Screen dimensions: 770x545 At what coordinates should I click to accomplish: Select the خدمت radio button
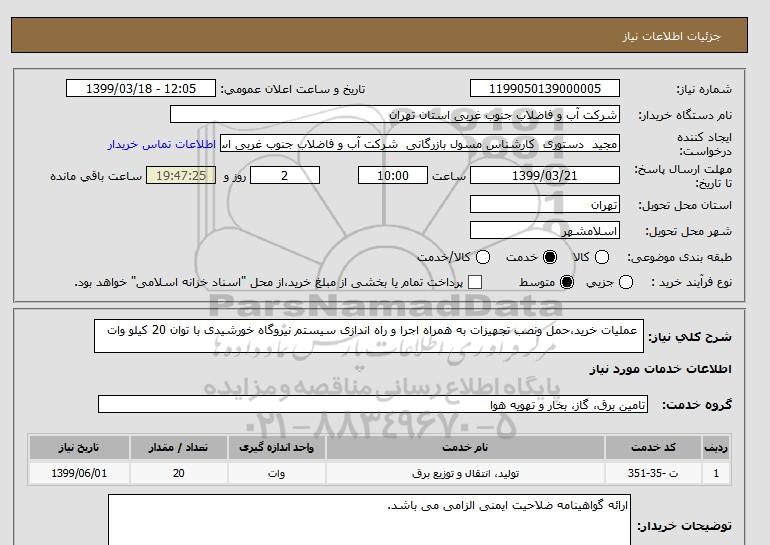point(550,257)
